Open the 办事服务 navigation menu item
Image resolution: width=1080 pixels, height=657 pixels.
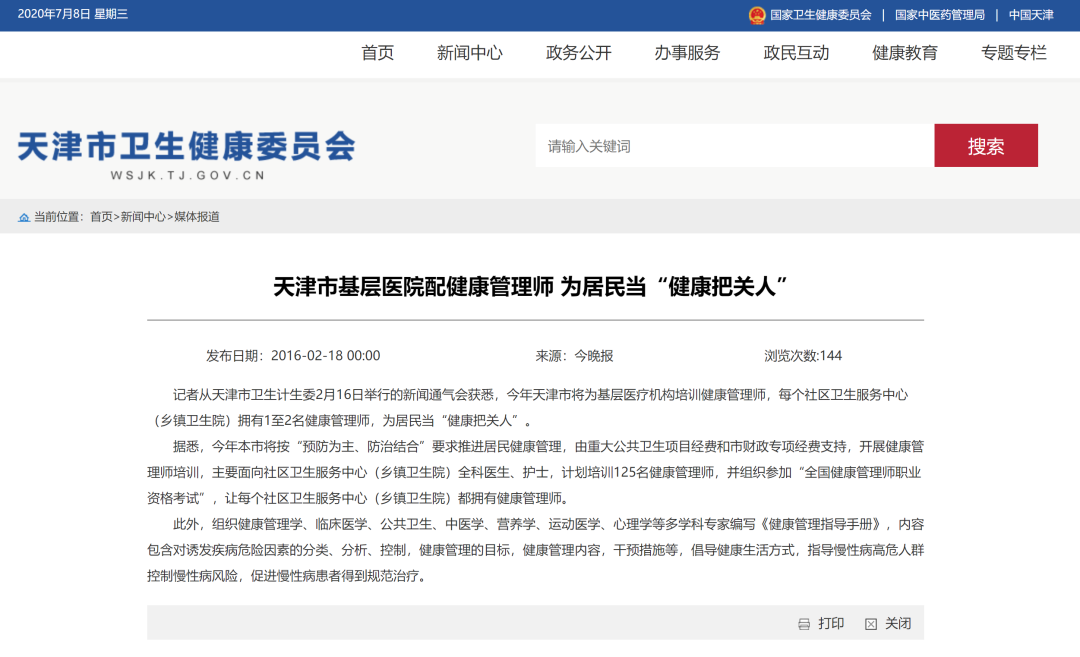point(687,53)
